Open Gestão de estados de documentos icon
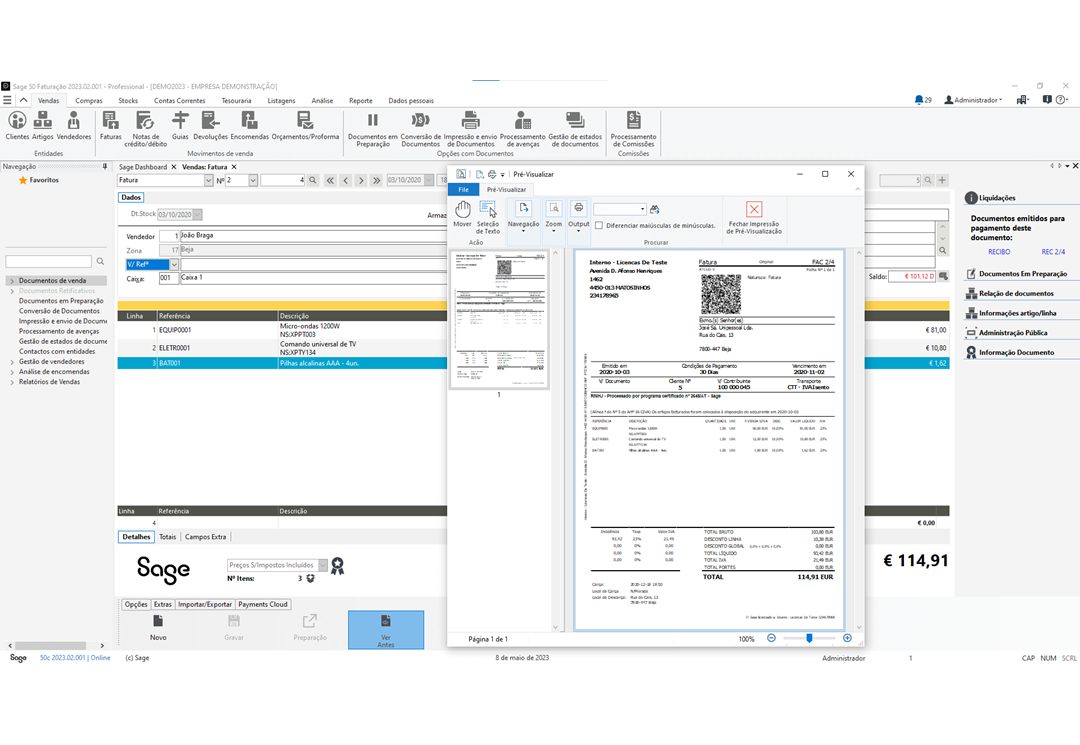1080x745 pixels. (575, 129)
